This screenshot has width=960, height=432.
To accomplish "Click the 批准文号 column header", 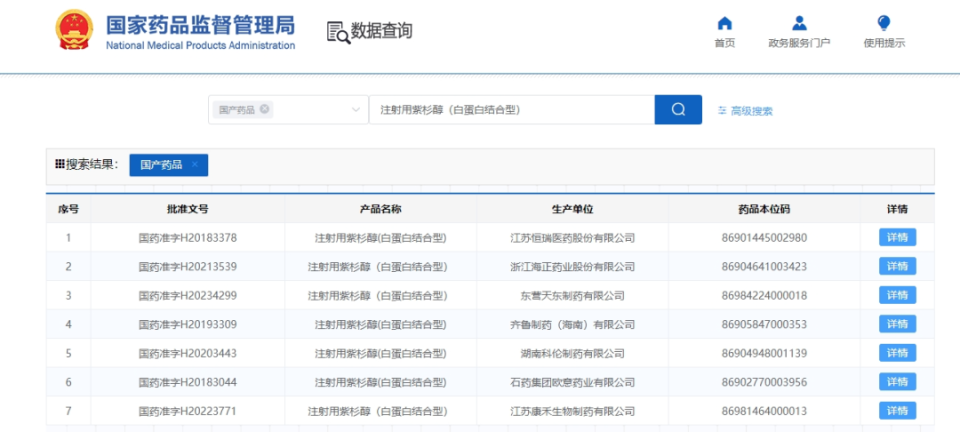I will coord(187,209).
